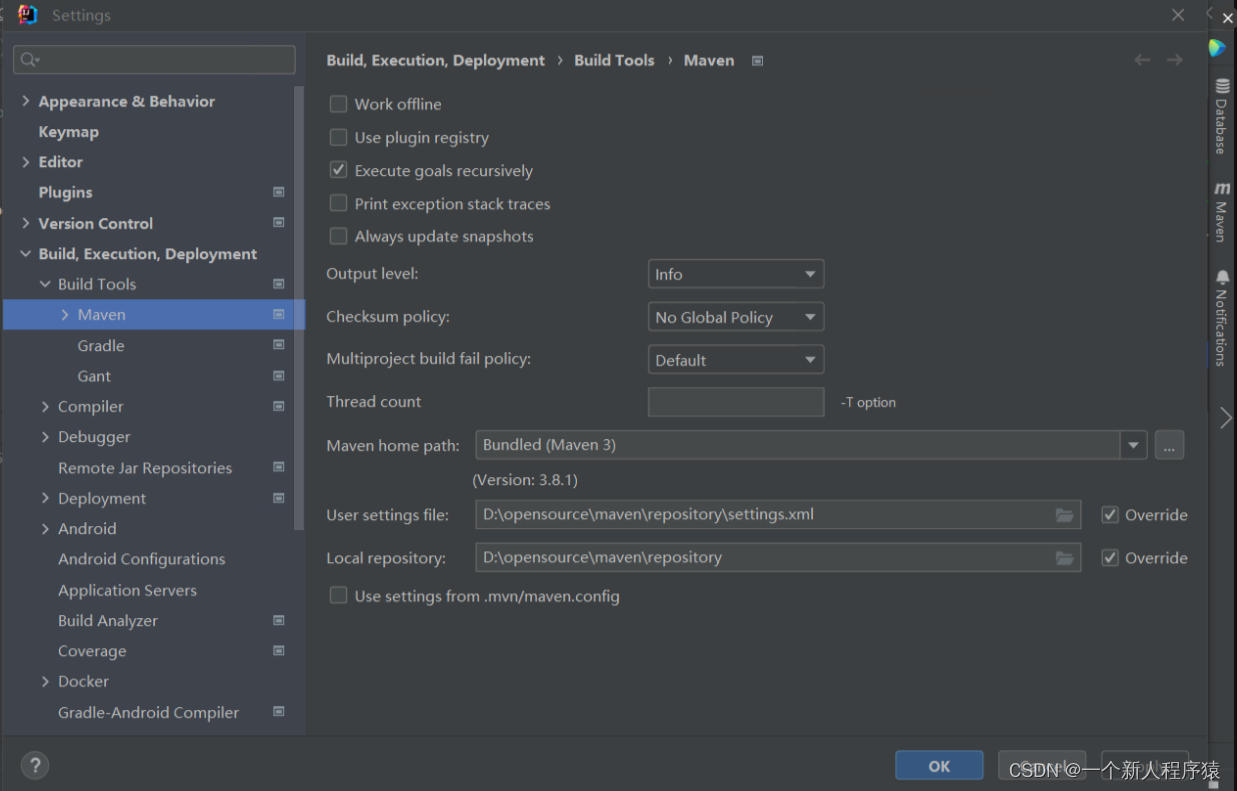This screenshot has height=791, width=1237.
Task: Click the project-level icon beside Gradle
Action: 279,345
